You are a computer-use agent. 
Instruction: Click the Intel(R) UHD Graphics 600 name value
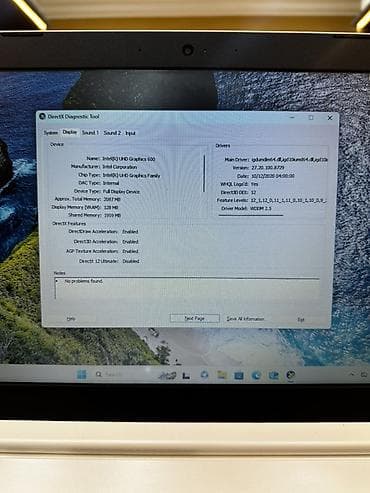(x=129, y=159)
